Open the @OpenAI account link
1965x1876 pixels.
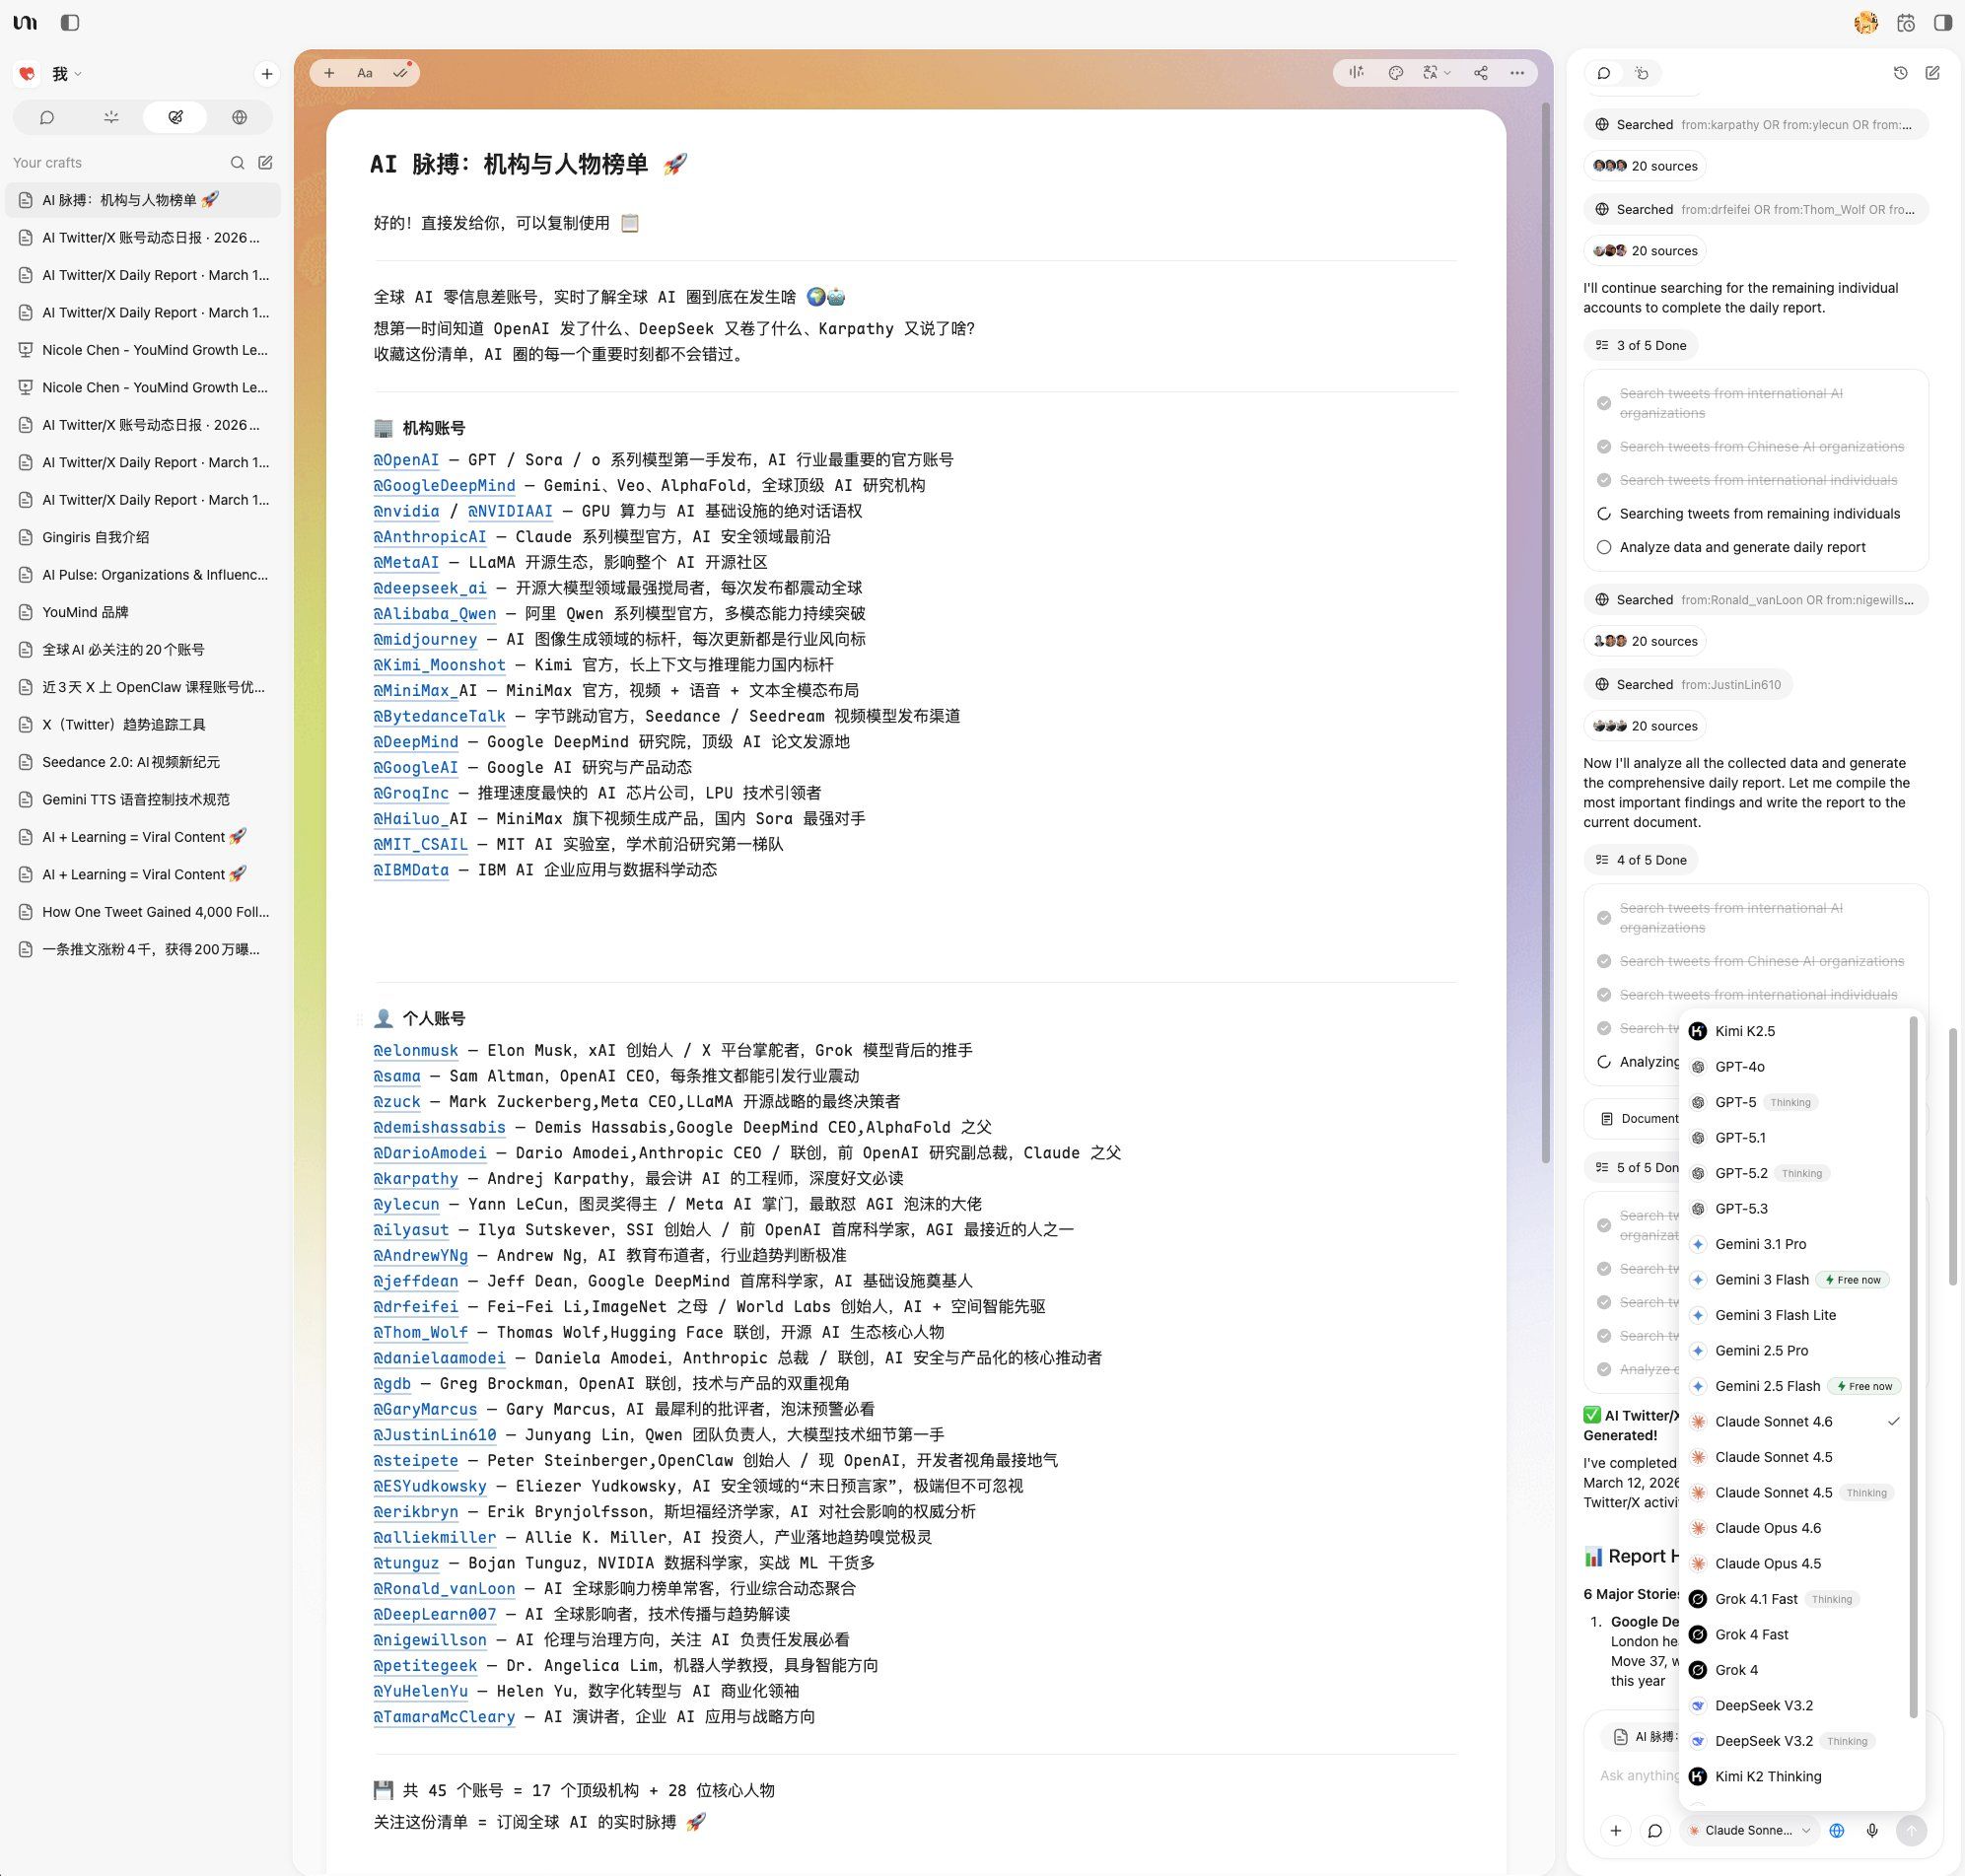(406, 460)
